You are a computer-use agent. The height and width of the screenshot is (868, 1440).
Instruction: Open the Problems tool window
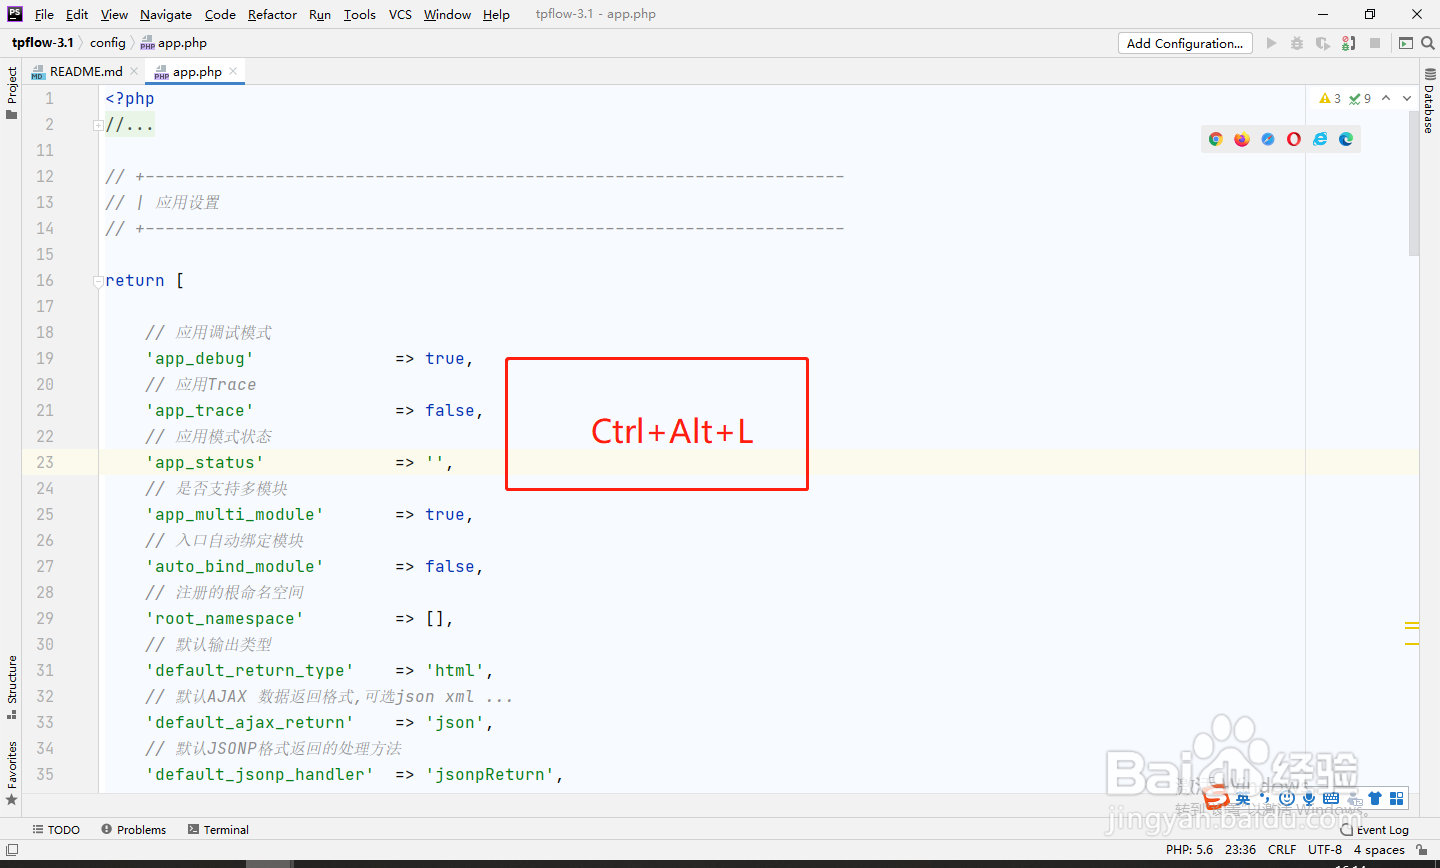pos(134,830)
